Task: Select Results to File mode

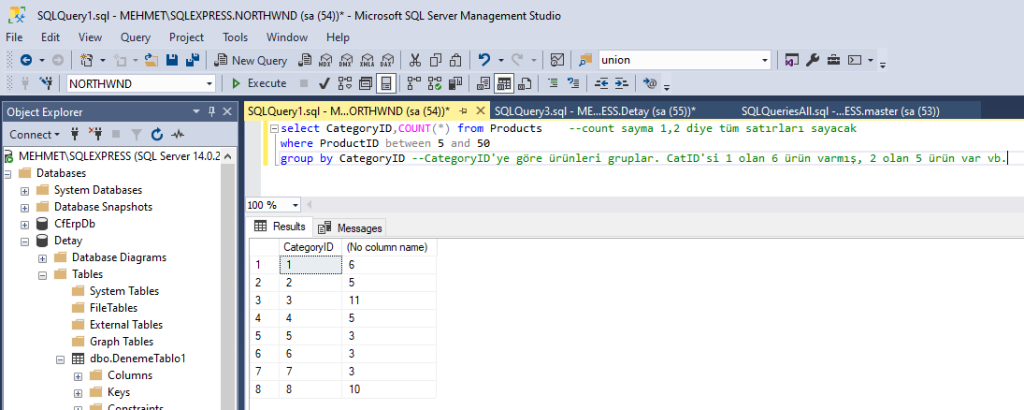Action: [524, 83]
